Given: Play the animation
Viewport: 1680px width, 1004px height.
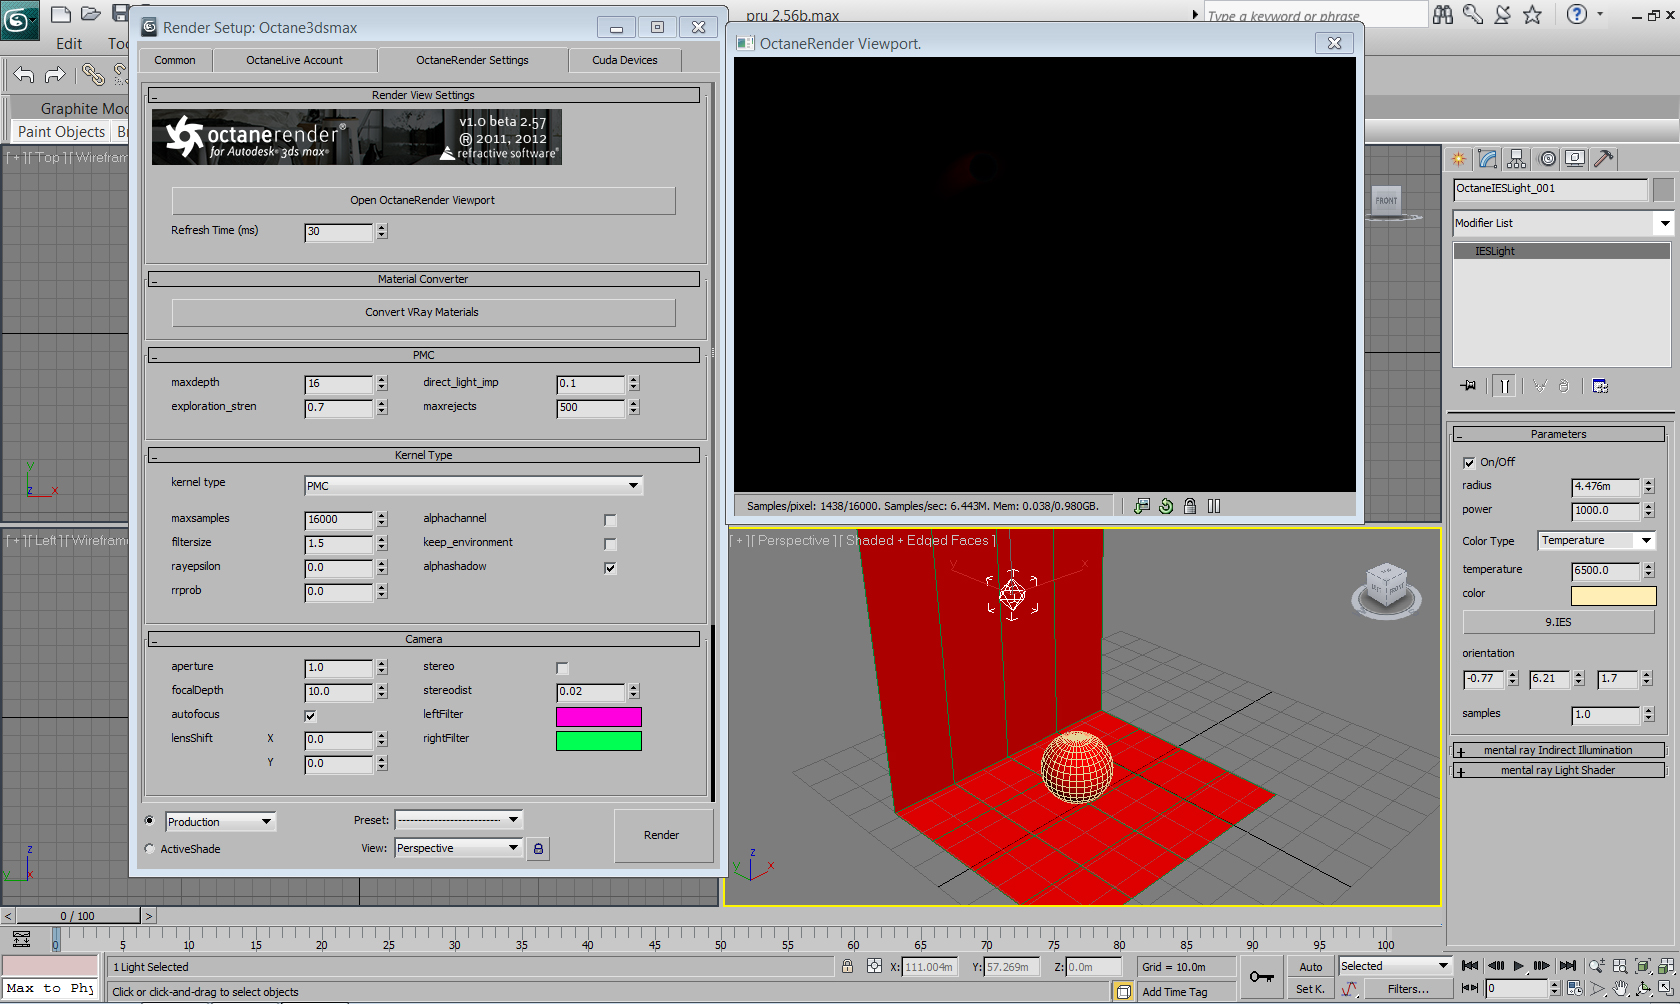Looking at the screenshot, I should (1519, 966).
